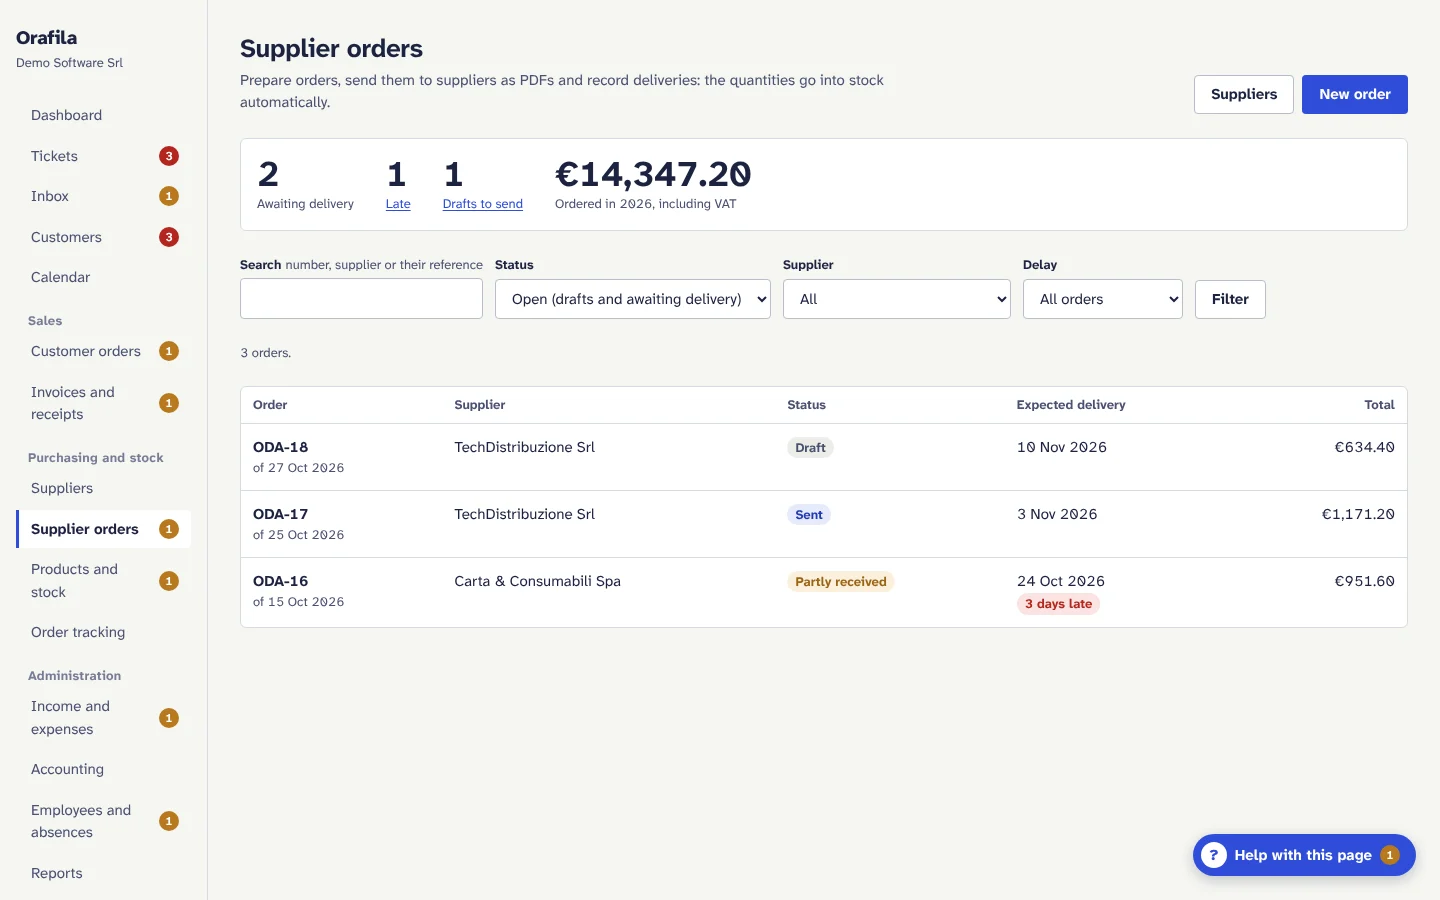1440x900 pixels.
Task: Click the Suppliers button at top right
Action: click(1243, 94)
